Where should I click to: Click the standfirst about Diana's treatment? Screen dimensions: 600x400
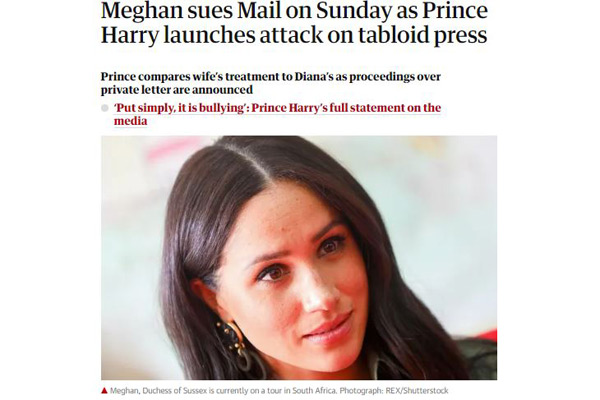(x=270, y=77)
